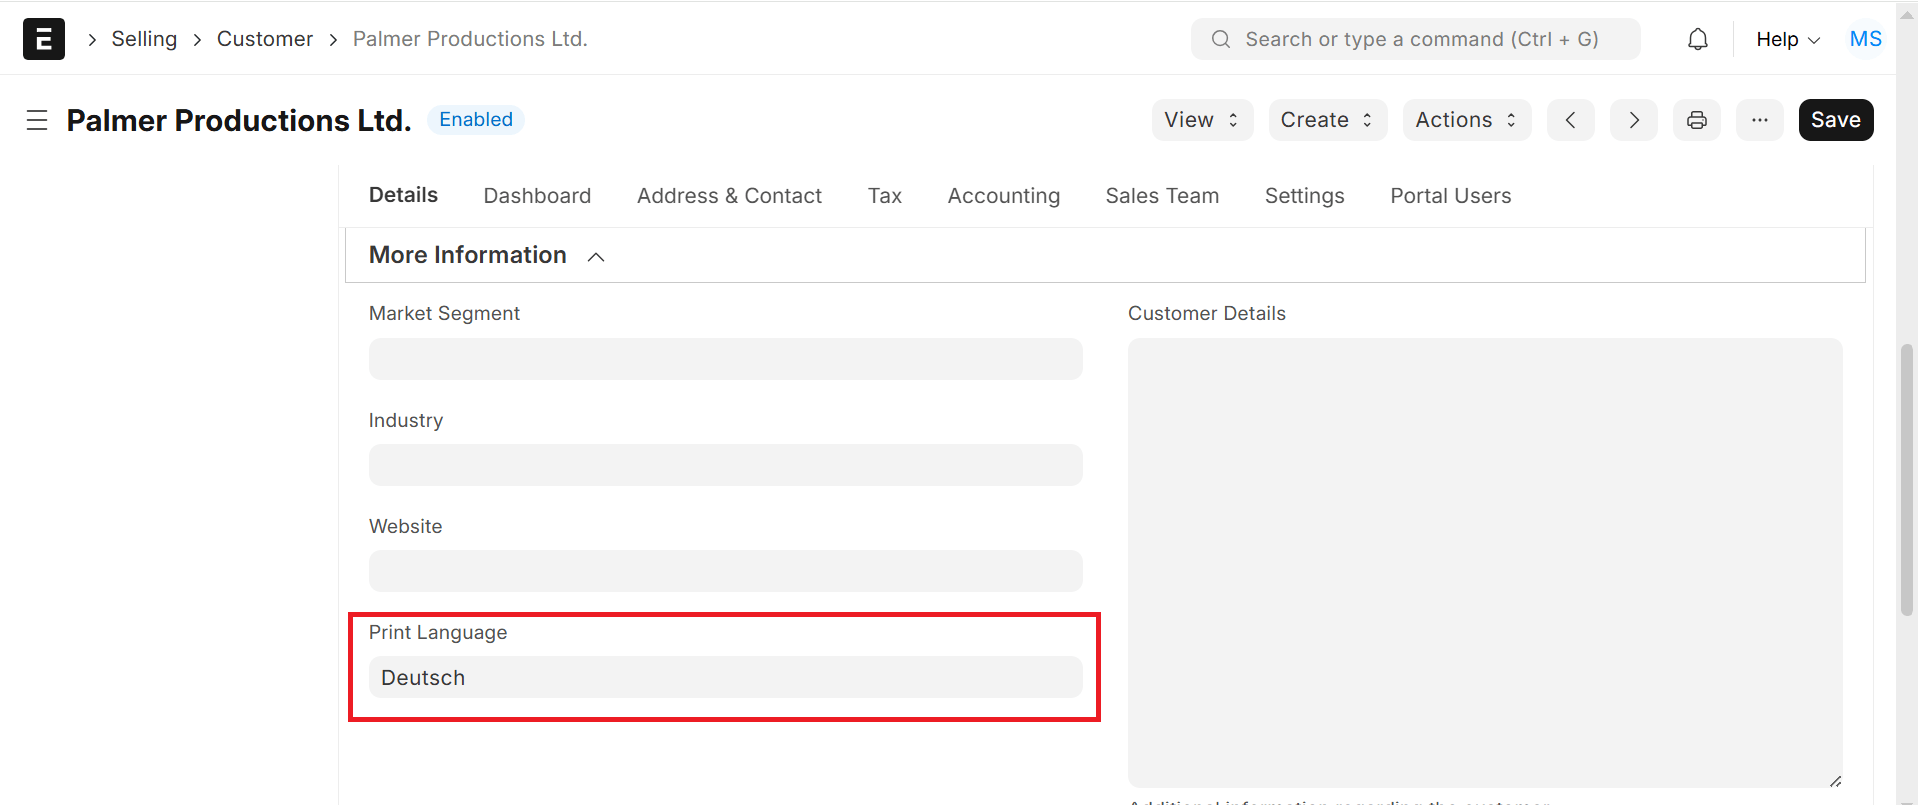
Task: Open the MS user avatar menu
Action: 1865,39
